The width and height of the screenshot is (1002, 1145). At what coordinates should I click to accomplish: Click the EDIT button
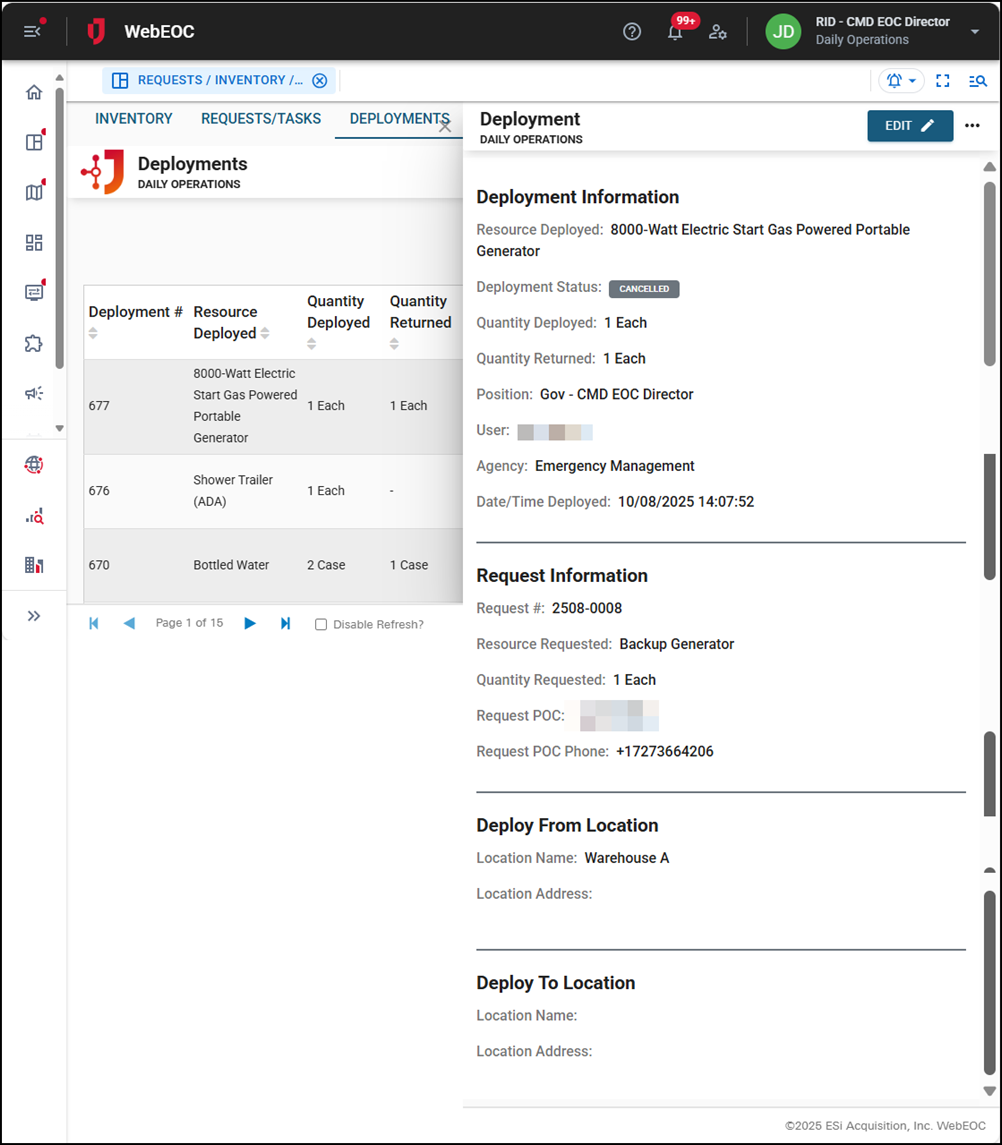[x=910, y=126]
